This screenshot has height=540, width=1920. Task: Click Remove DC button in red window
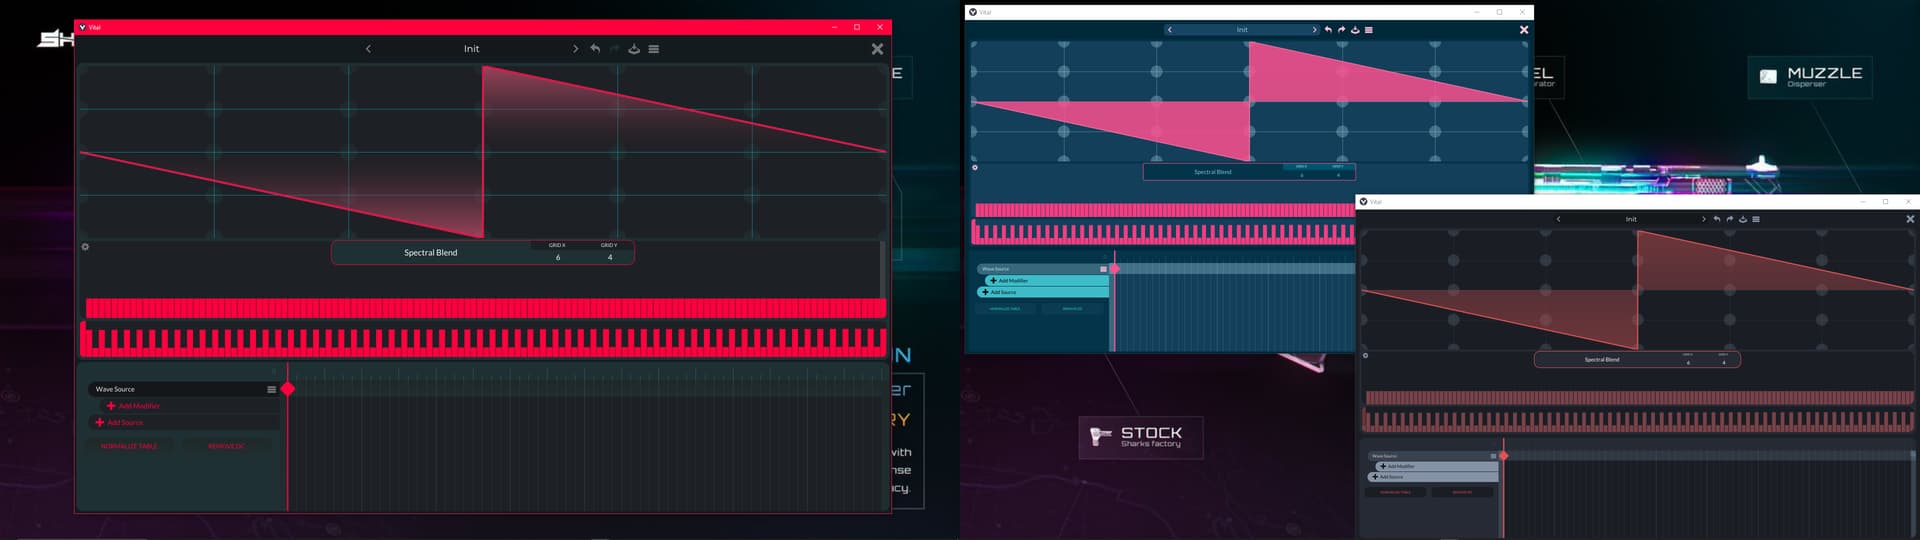(x=226, y=446)
